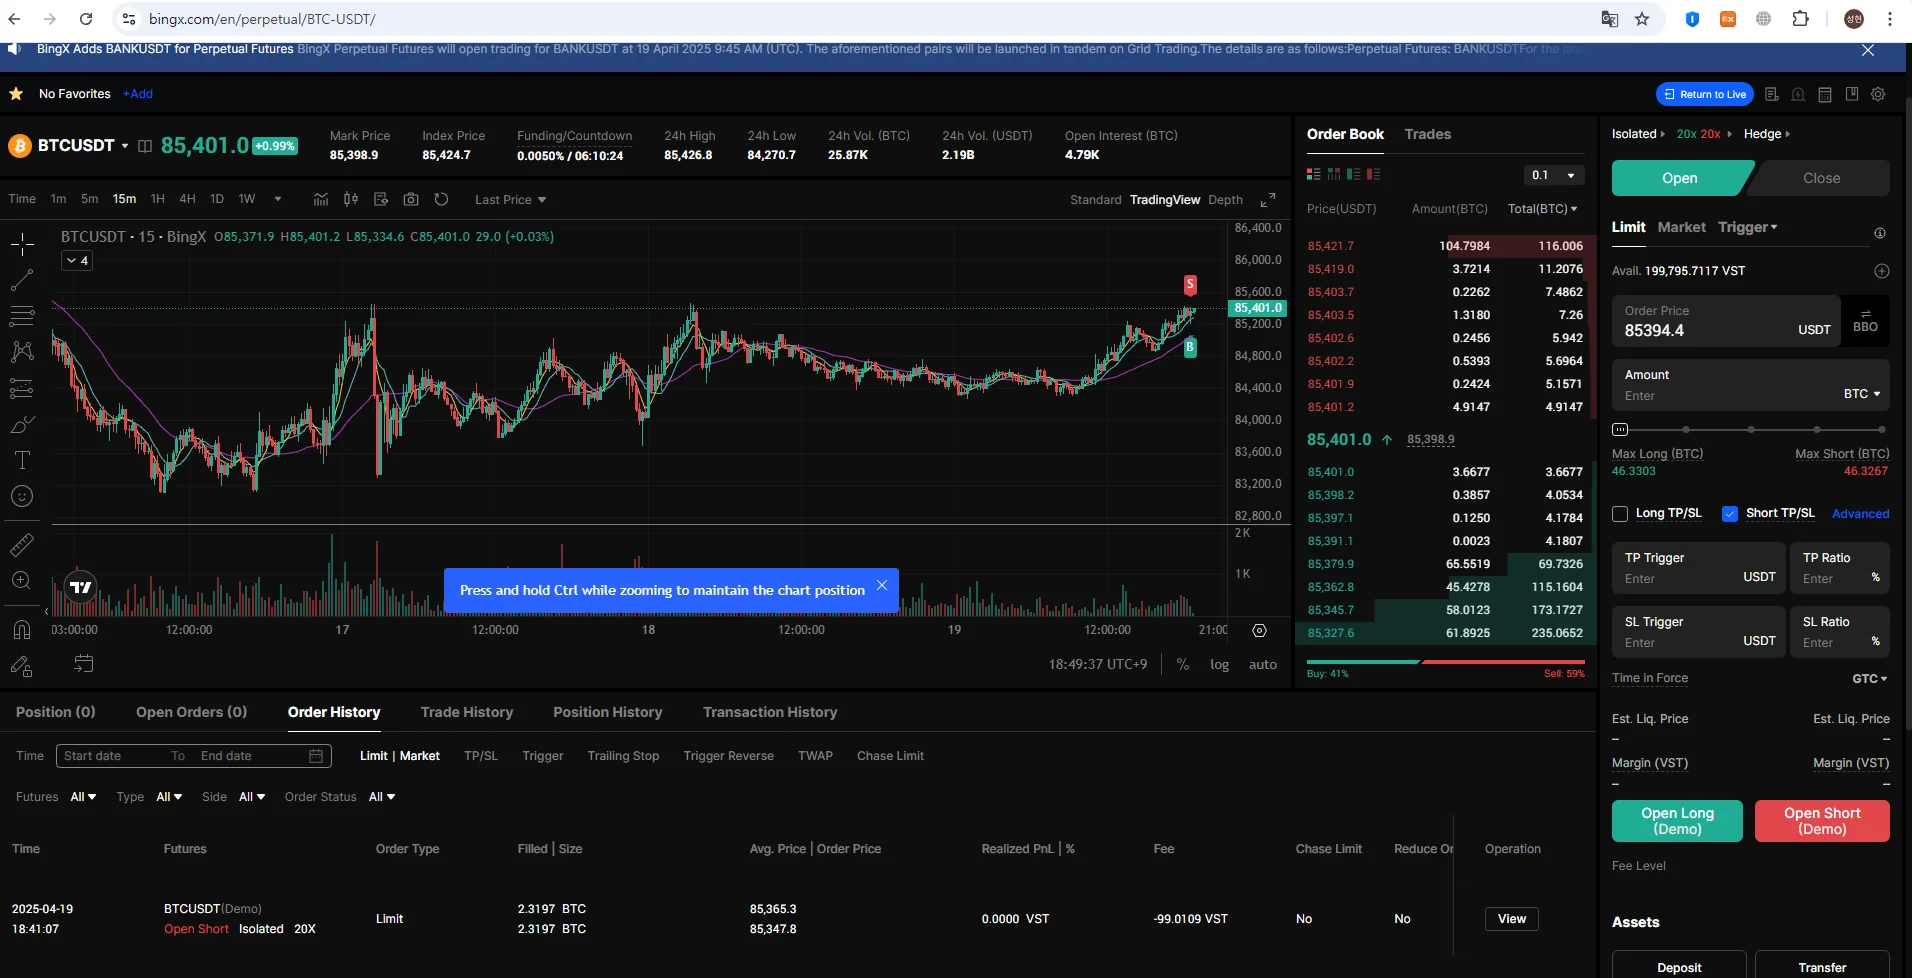Screen dimensions: 1912x978
Task: Take a chart snapshot with camera icon
Action: click(411, 199)
